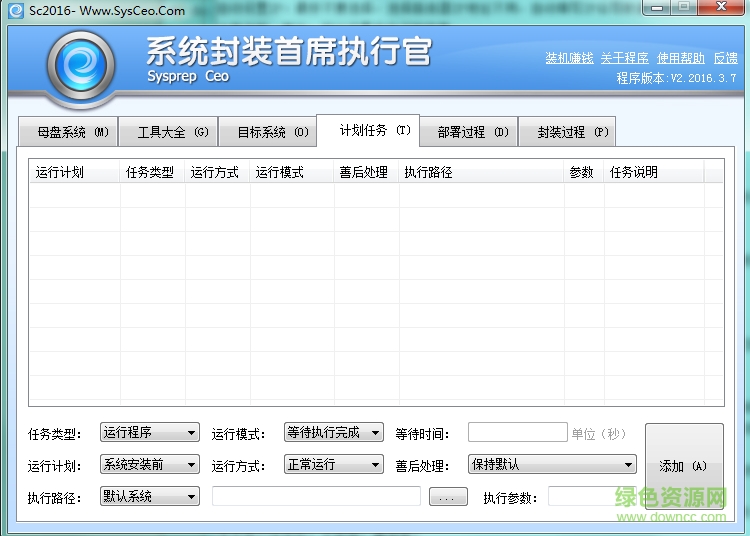The image size is (750, 536).
Task: Expand the 运行方式 dropdown showing 正常运行
Action: [334, 464]
